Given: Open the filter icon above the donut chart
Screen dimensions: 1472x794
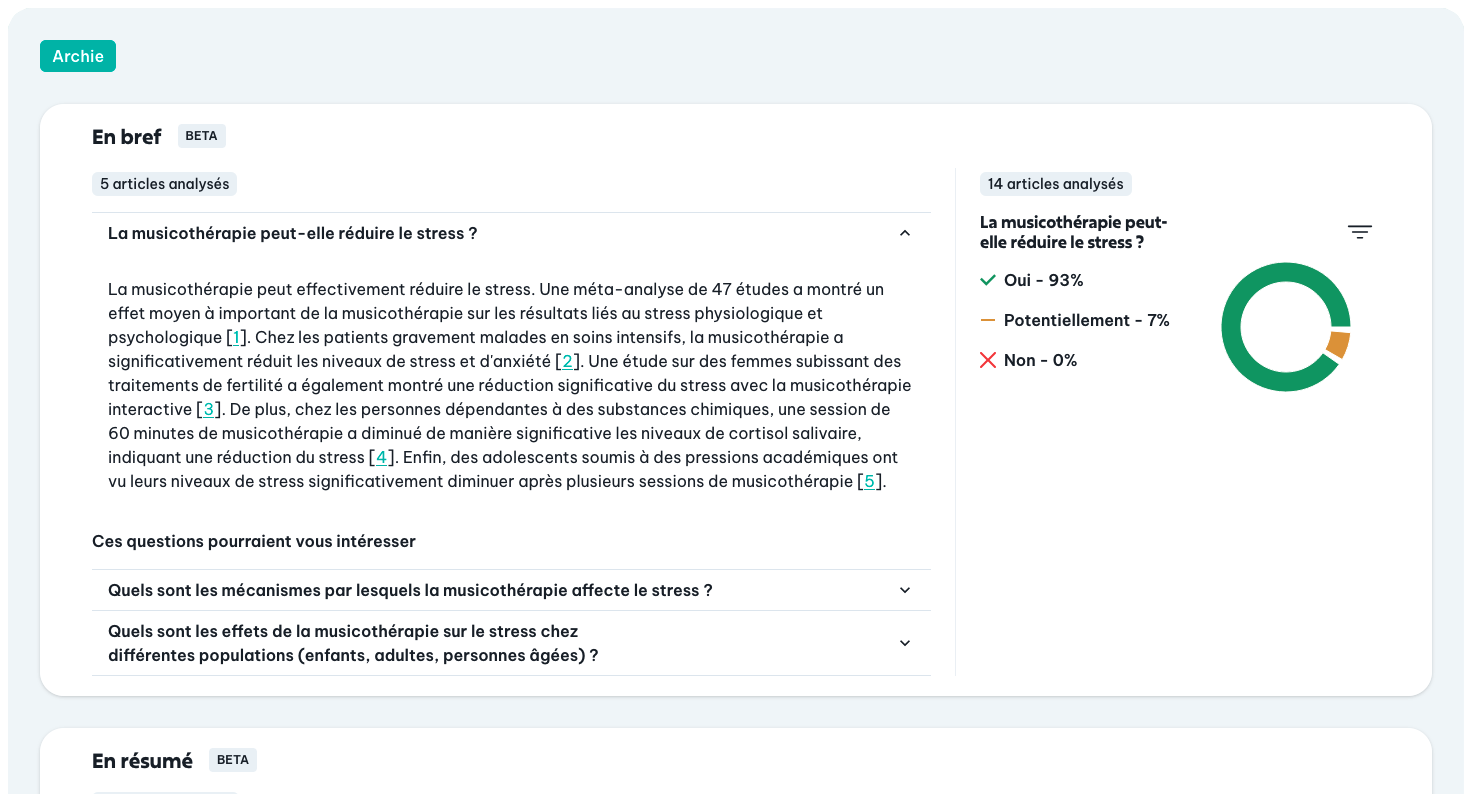Looking at the screenshot, I should pos(1359,232).
